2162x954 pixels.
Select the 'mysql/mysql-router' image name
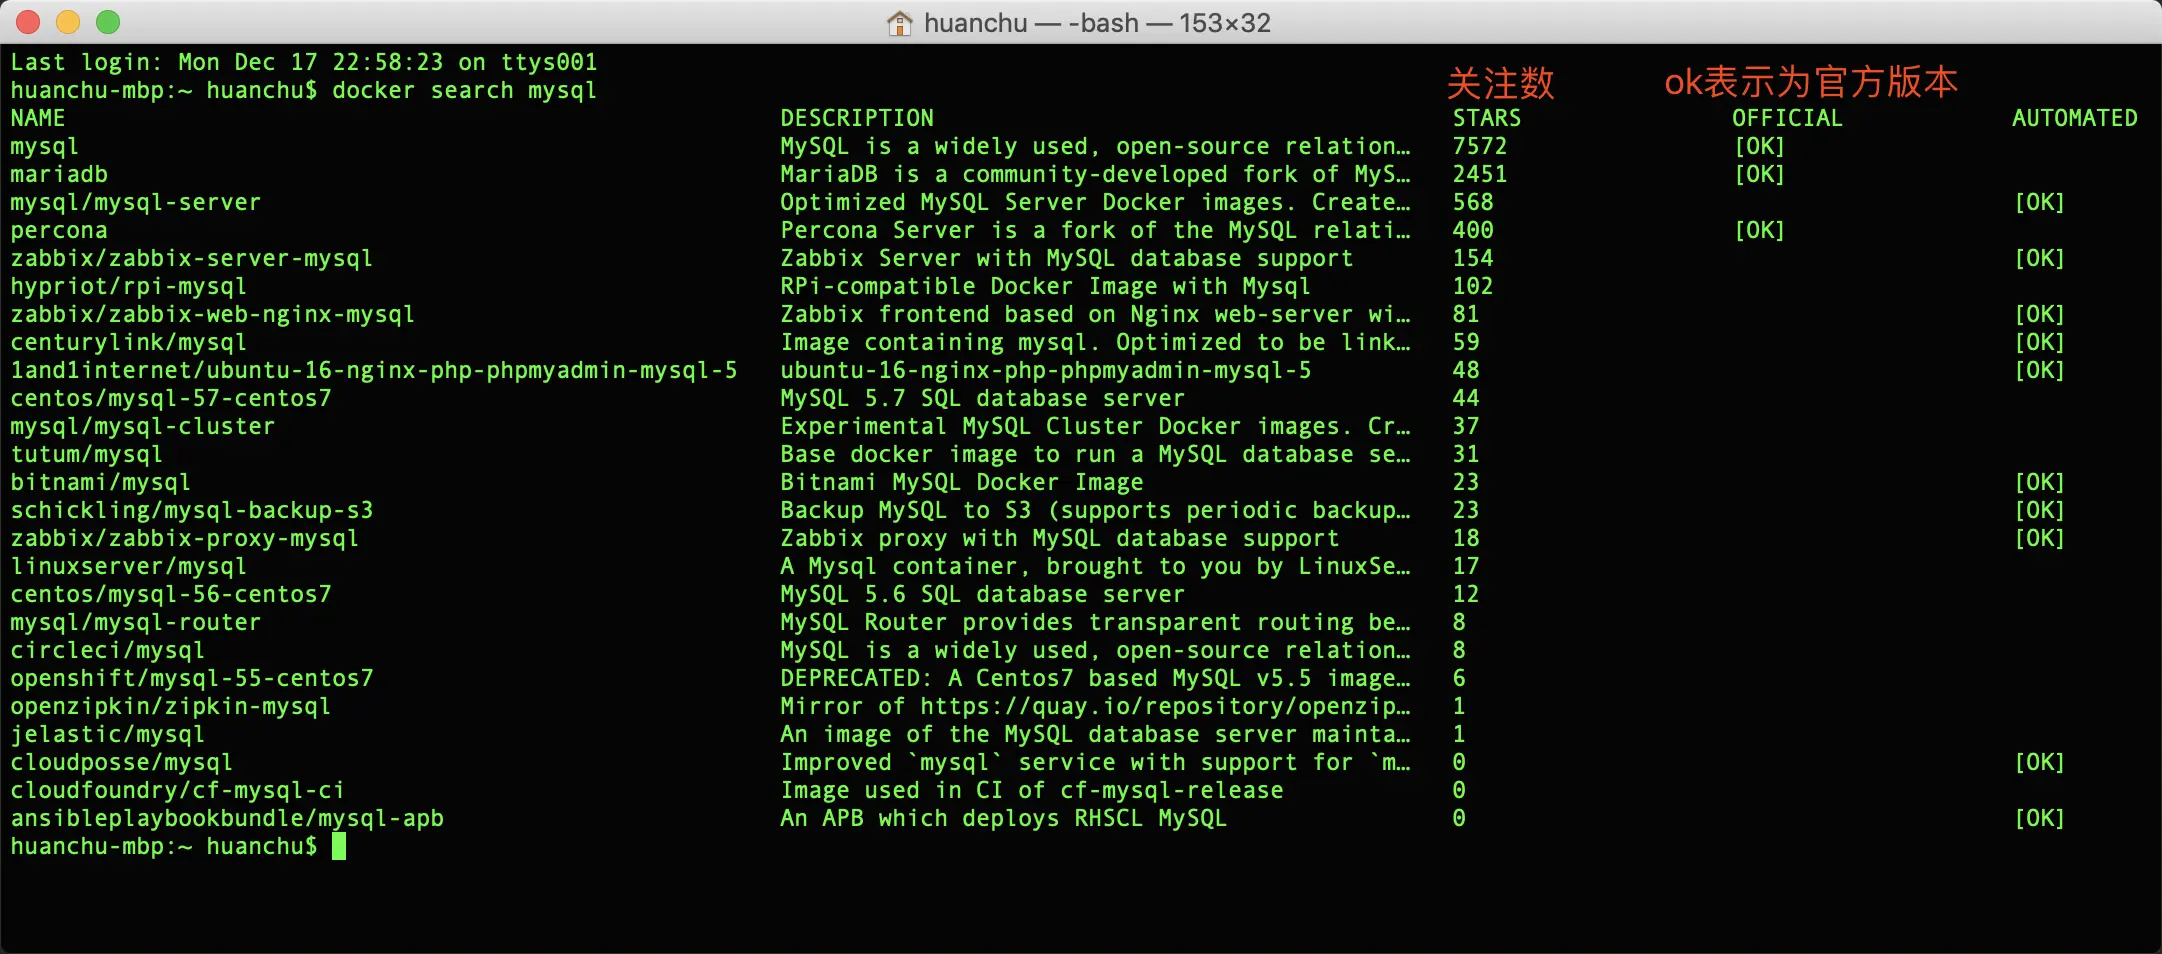click(x=136, y=622)
